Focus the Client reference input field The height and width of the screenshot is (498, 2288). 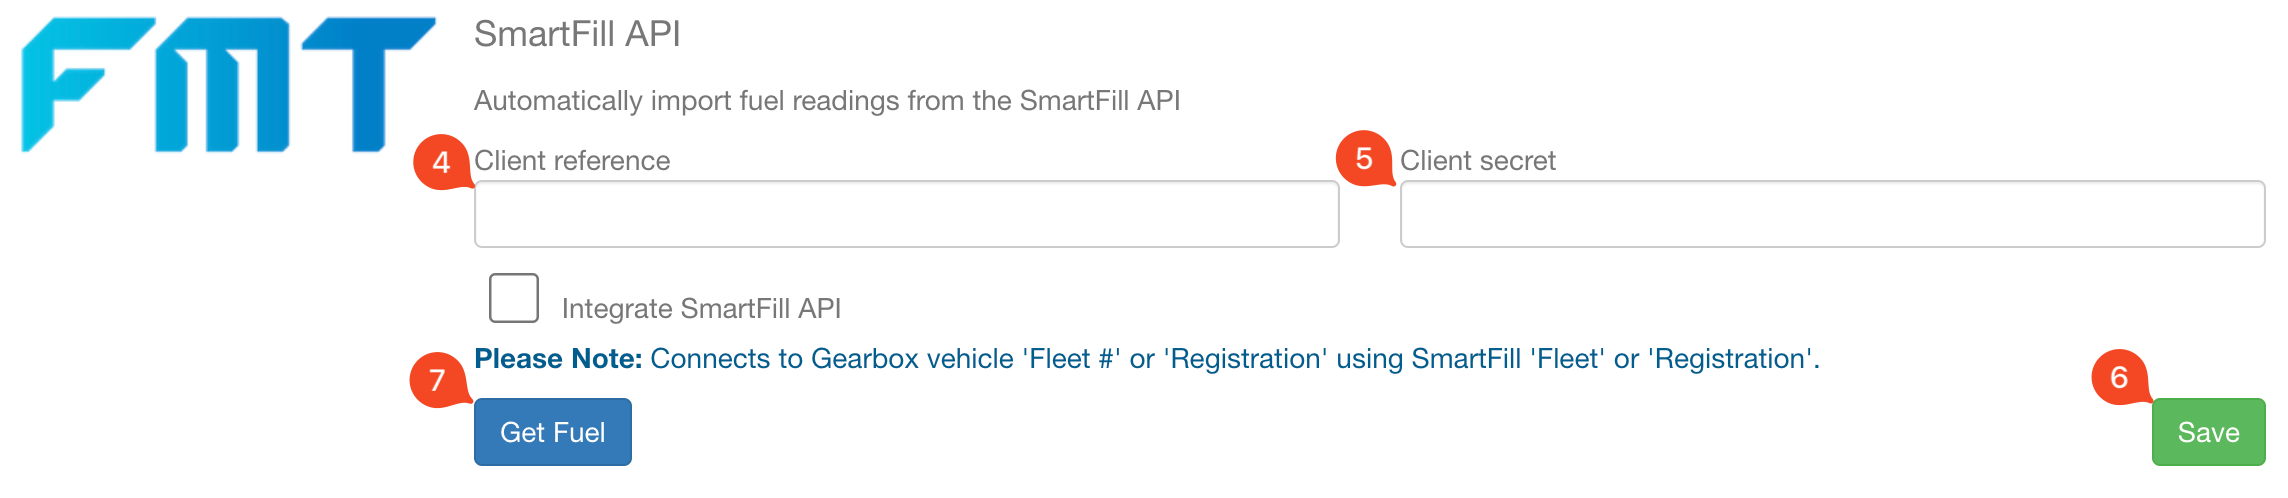(906, 214)
